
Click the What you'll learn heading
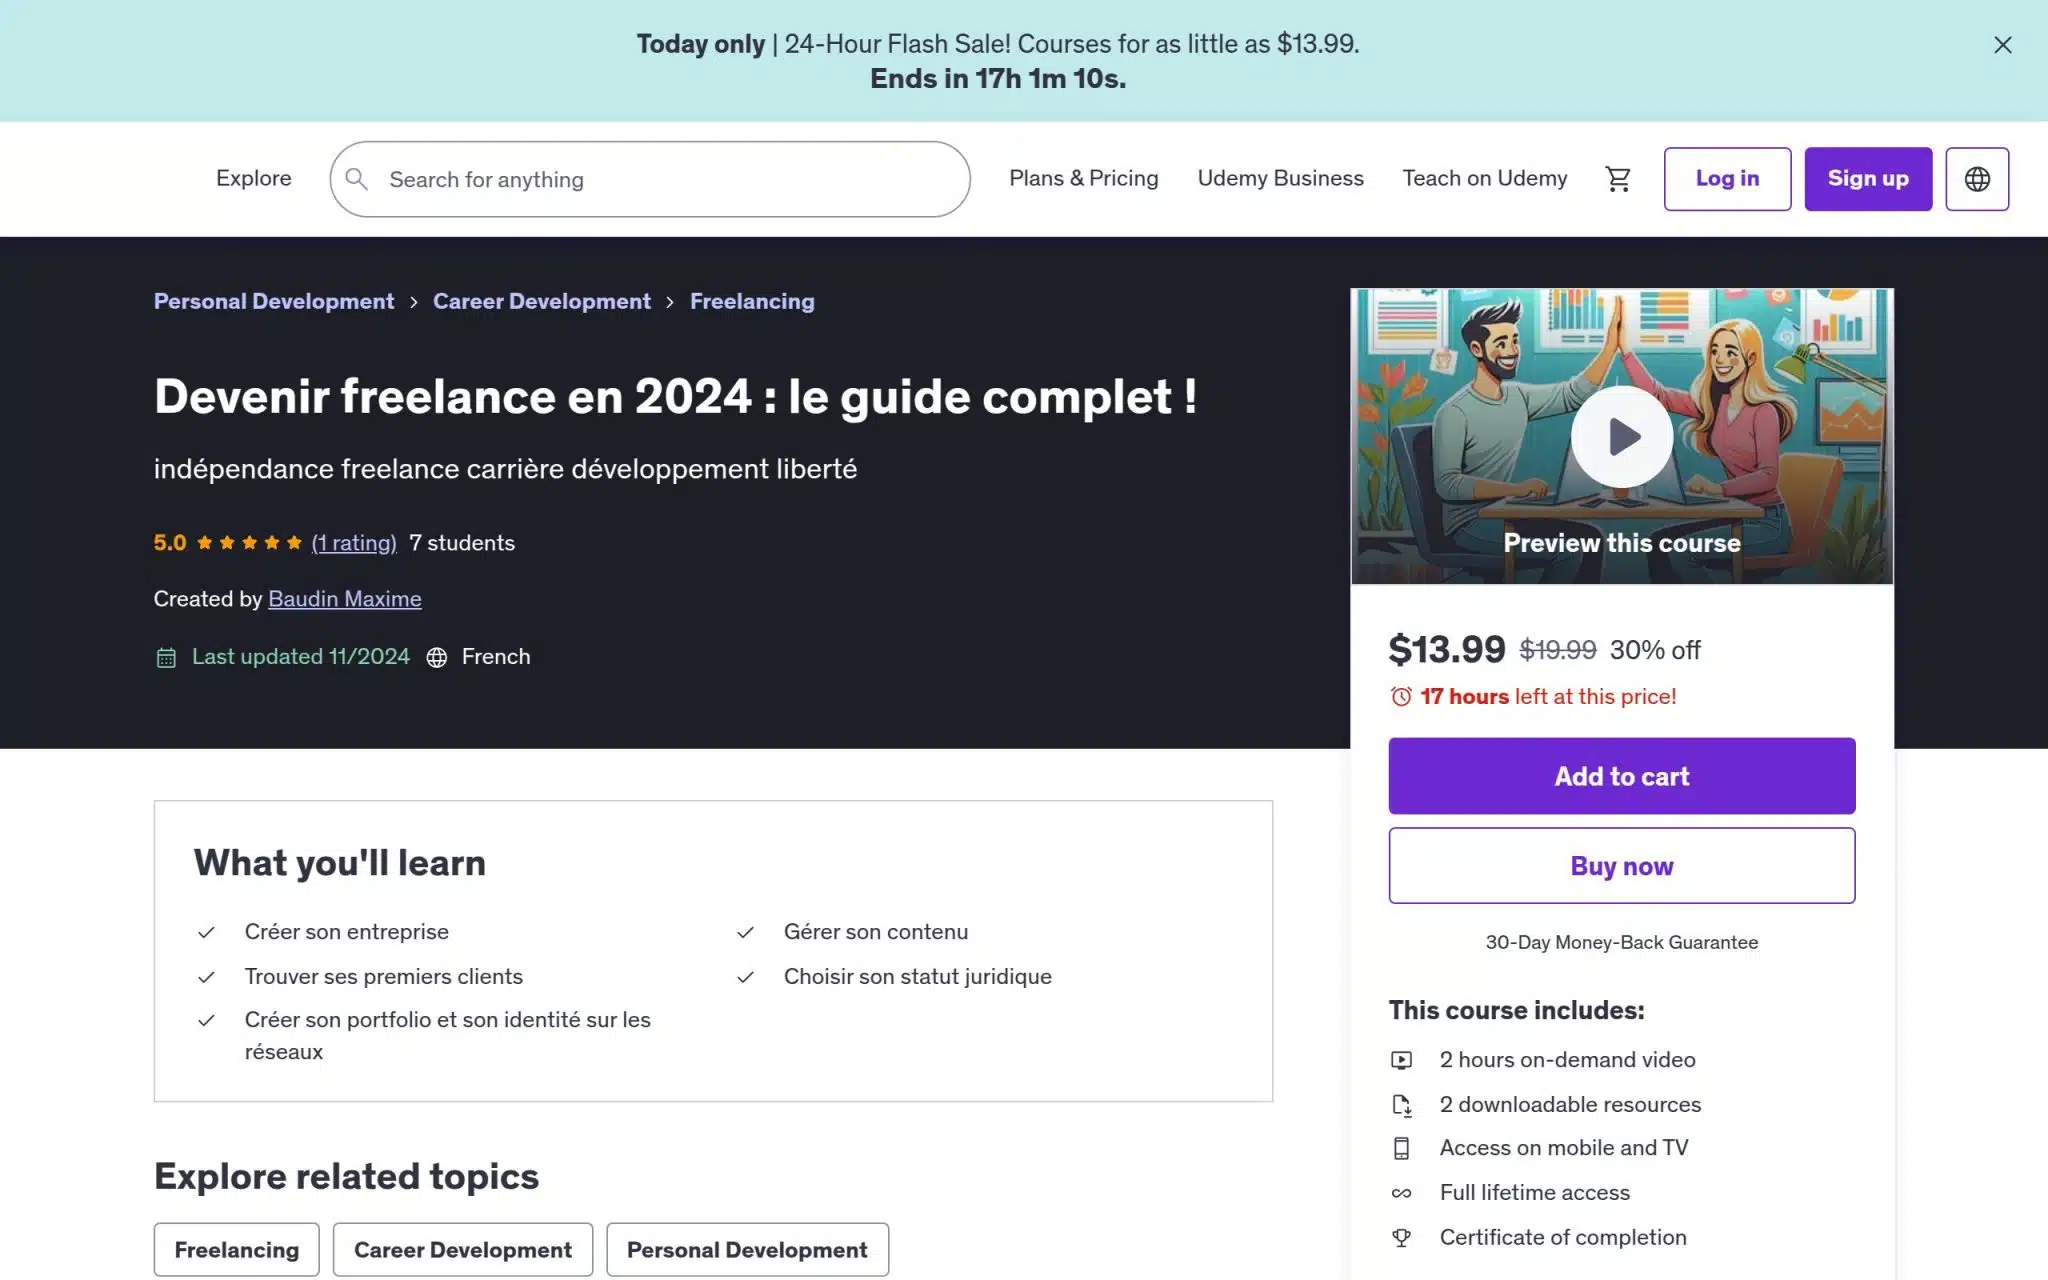[x=340, y=863]
